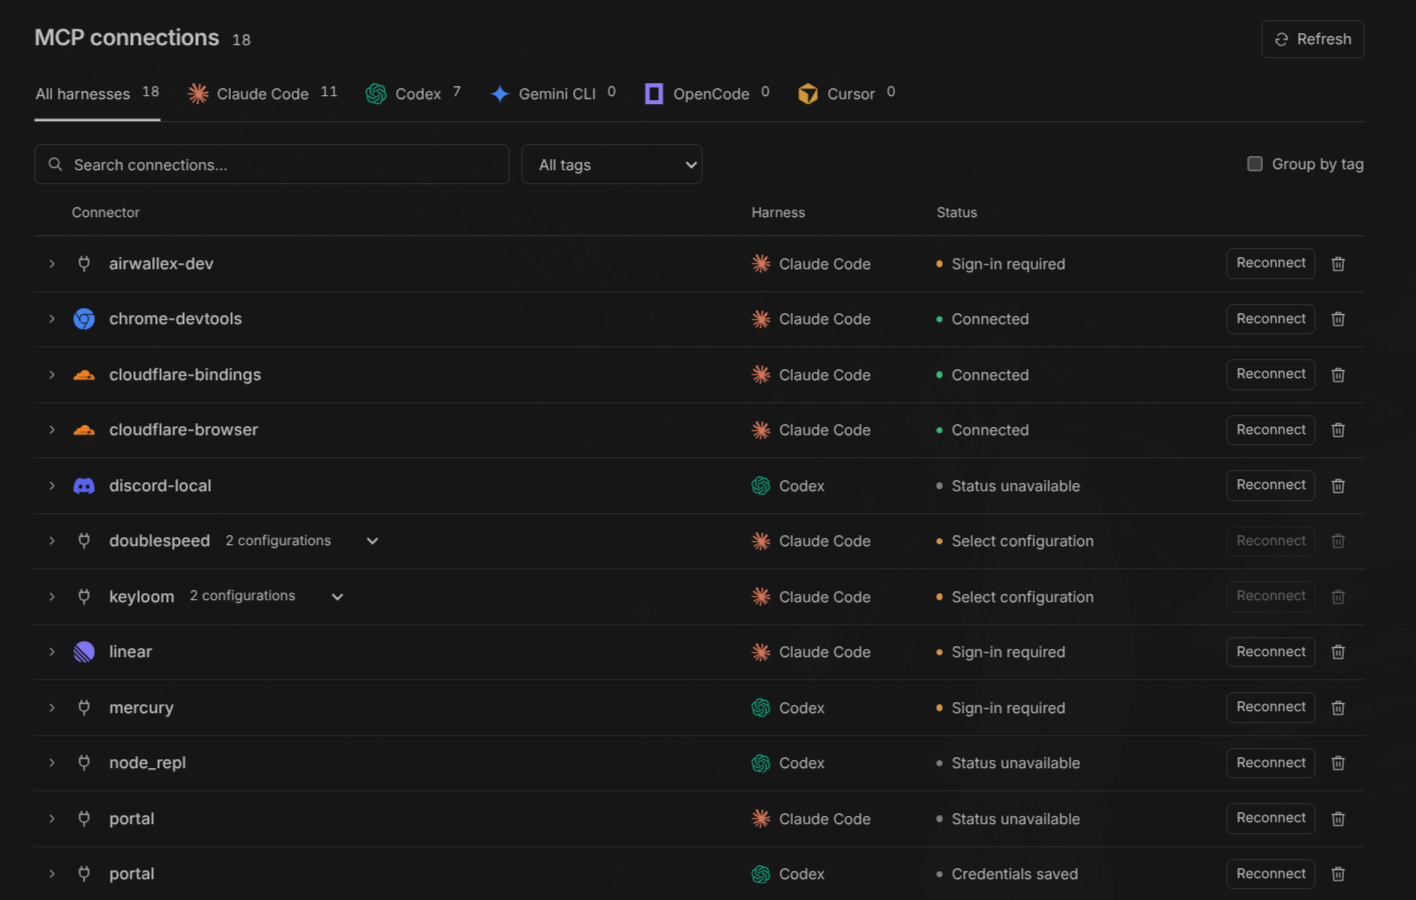1416x900 pixels.
Task: Expand the airwallex-dev row chevron
Action: coord(52,264)
